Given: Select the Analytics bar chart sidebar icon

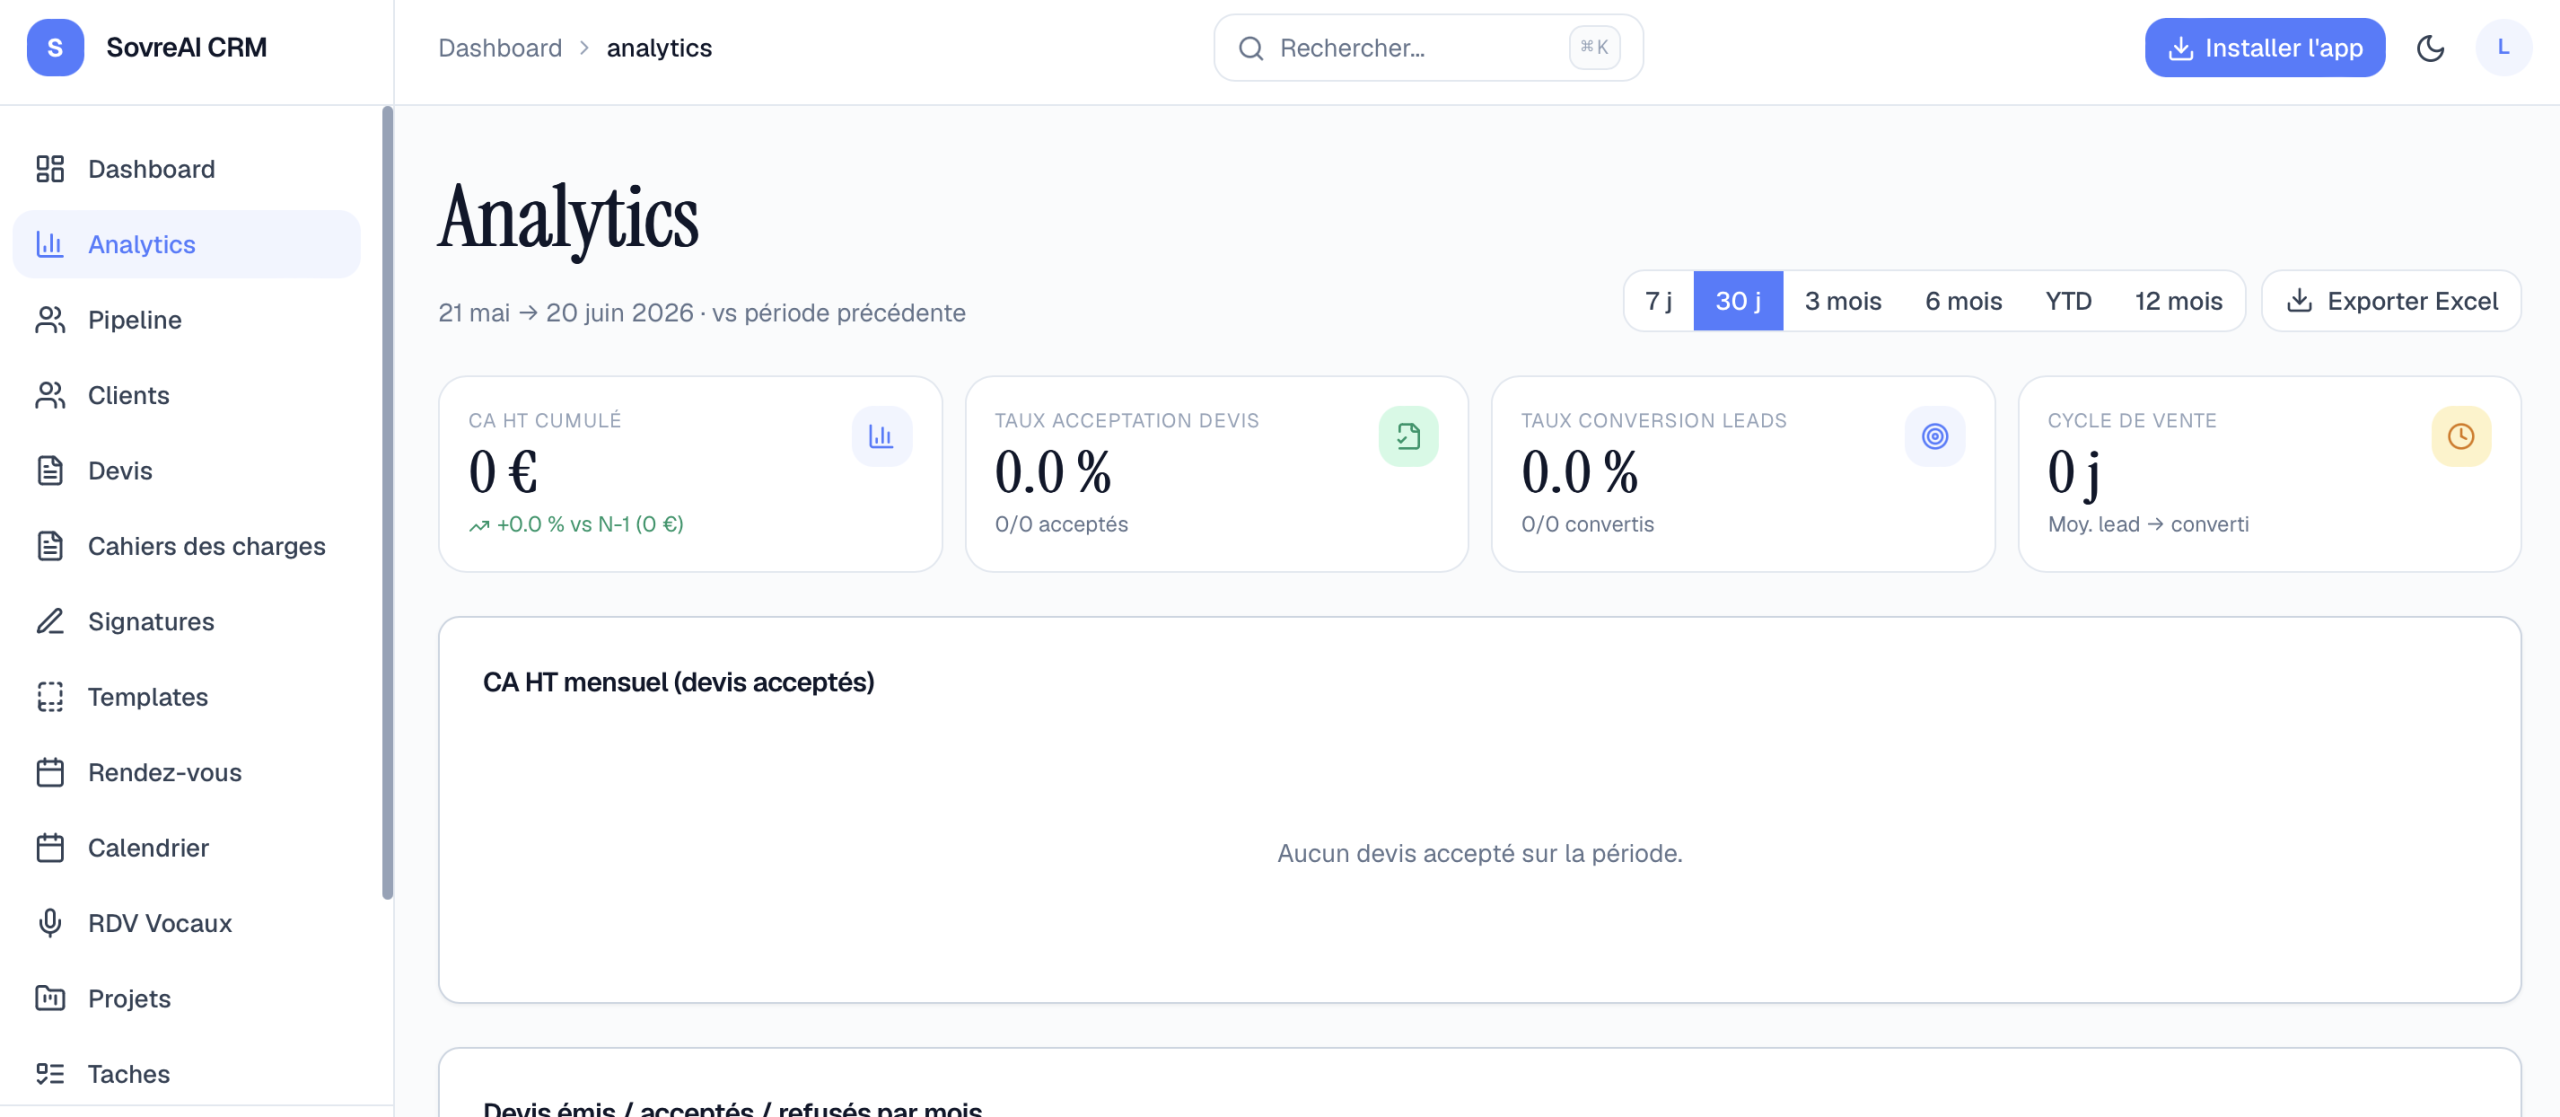Looking at the screenshot, I should click(50, 244).
